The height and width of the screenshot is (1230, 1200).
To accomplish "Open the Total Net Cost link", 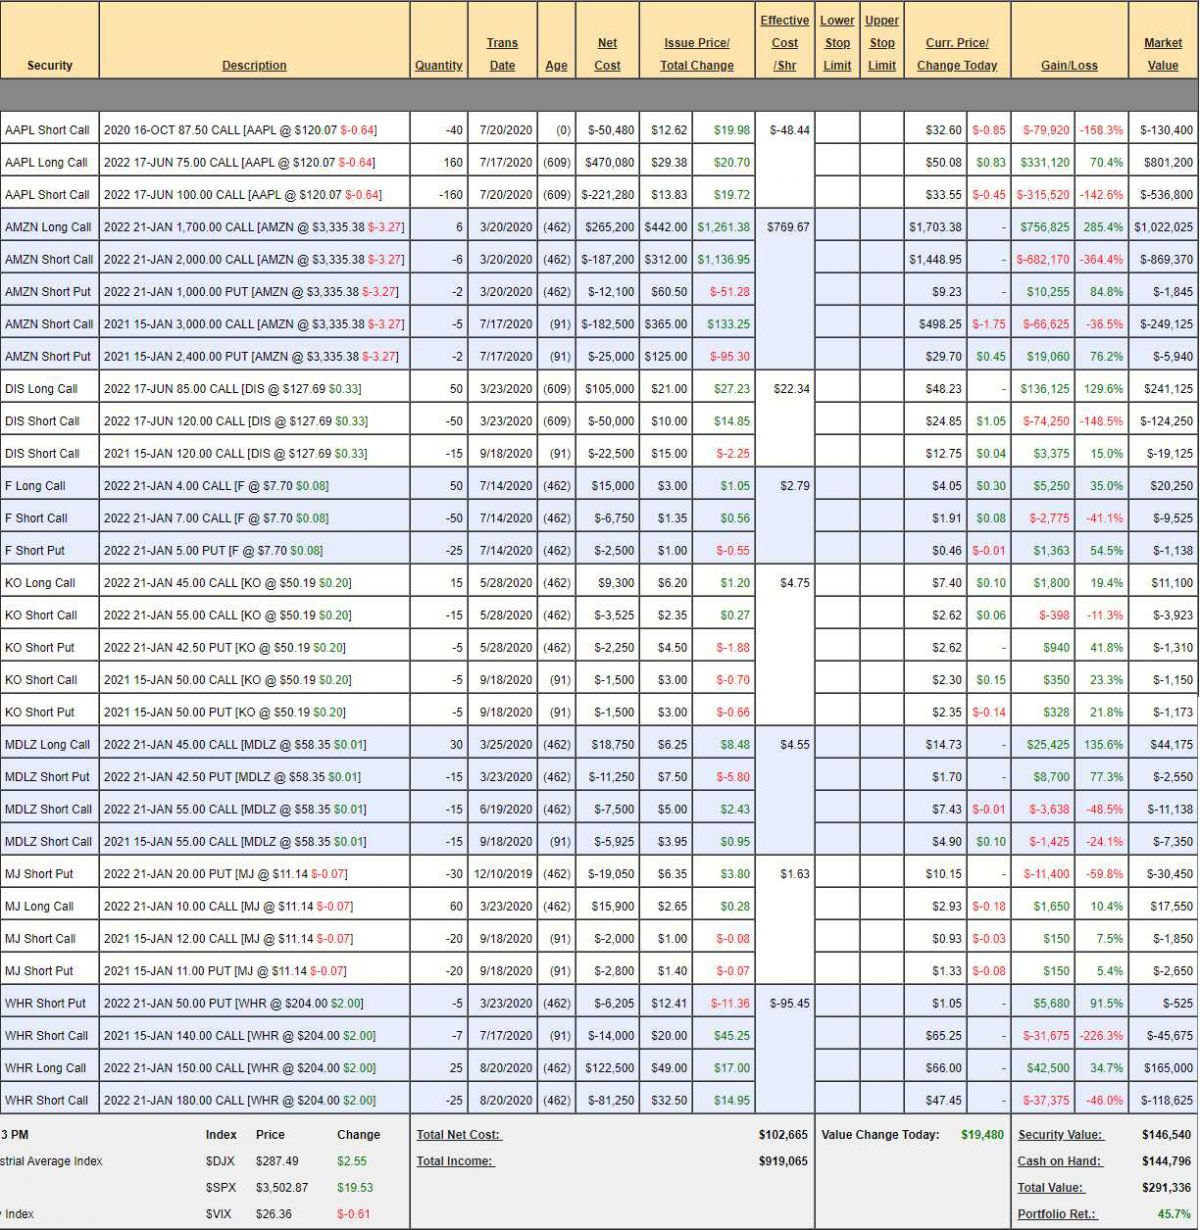I will click(458, 1135).
